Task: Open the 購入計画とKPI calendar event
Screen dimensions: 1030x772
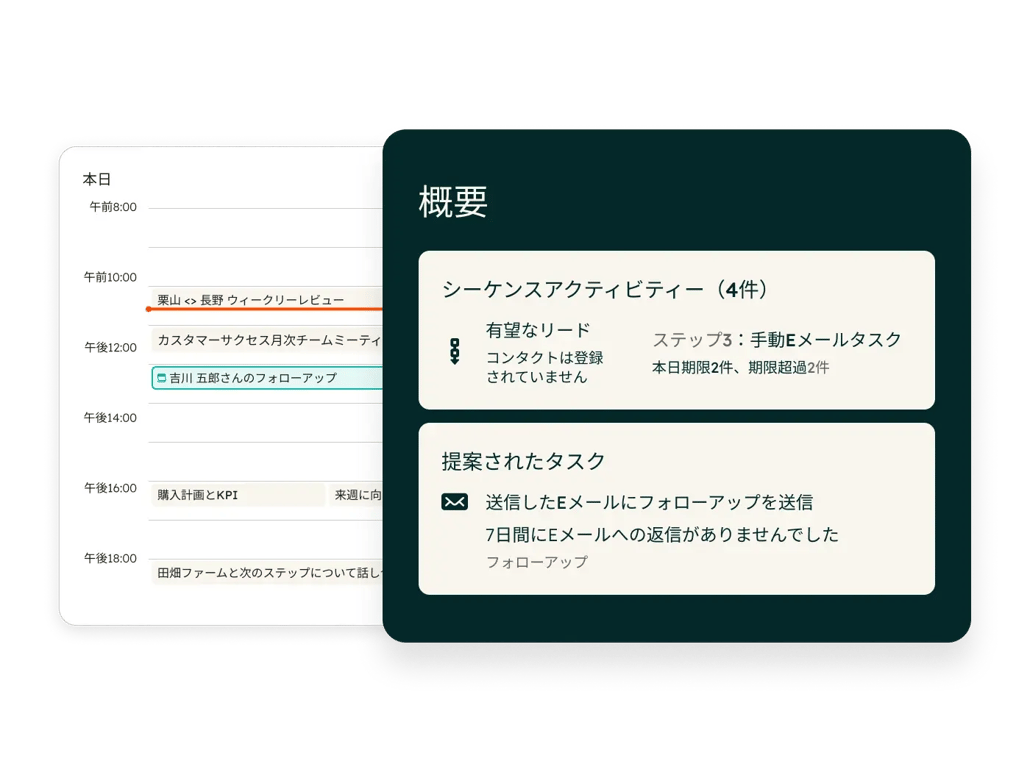Action: [x=237, y=495]
